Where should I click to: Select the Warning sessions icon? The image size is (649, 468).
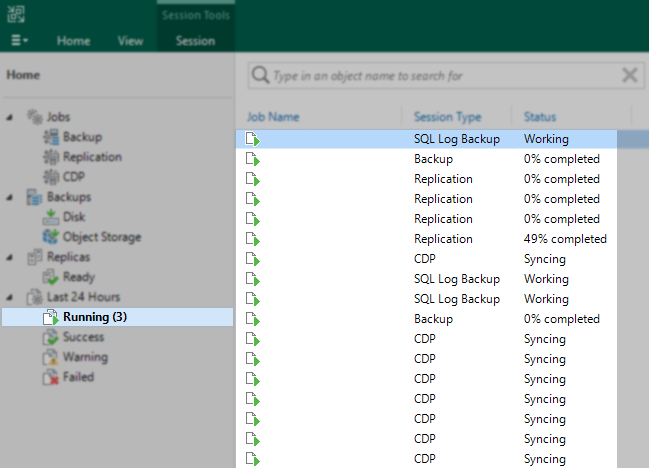pos(51,357)
